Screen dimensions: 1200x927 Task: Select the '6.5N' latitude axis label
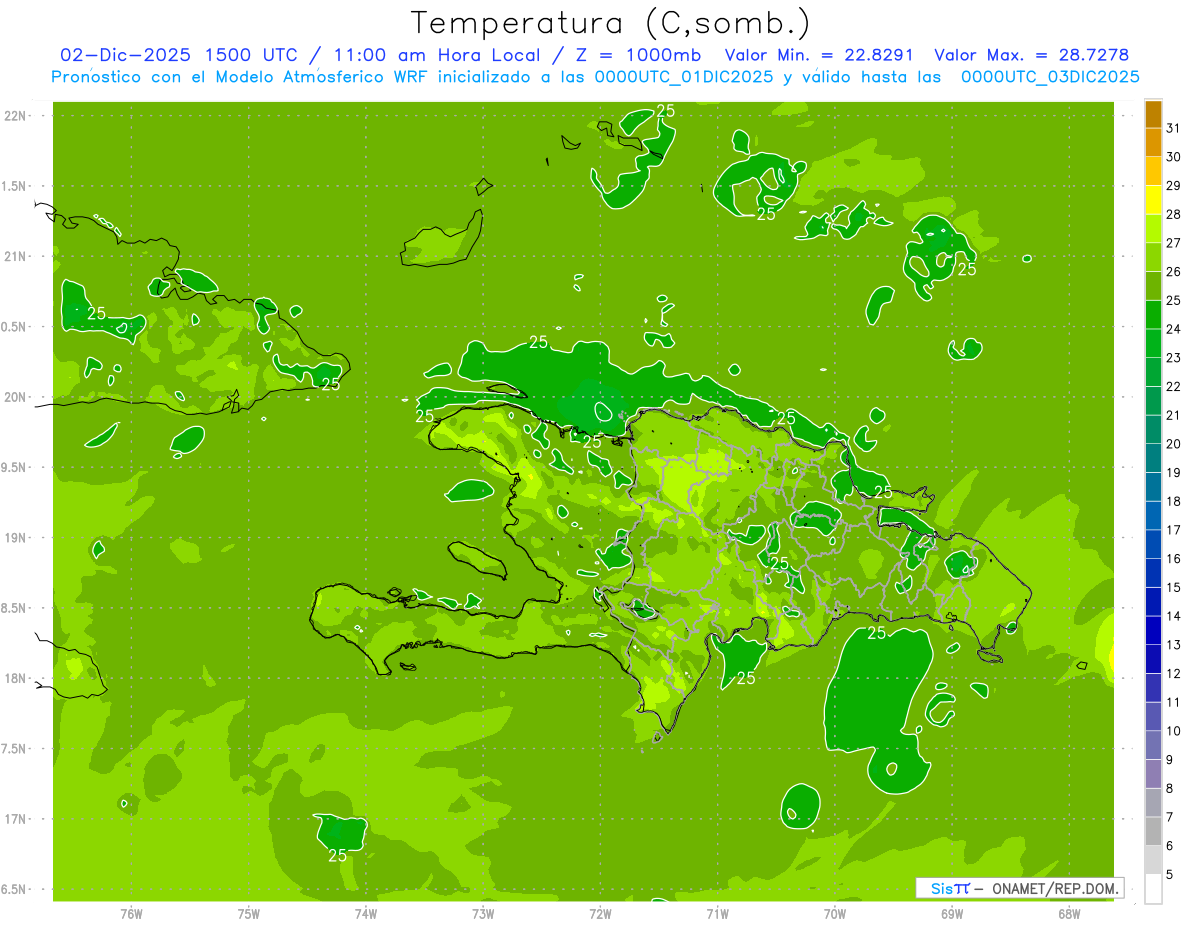[x=13, y=889]
